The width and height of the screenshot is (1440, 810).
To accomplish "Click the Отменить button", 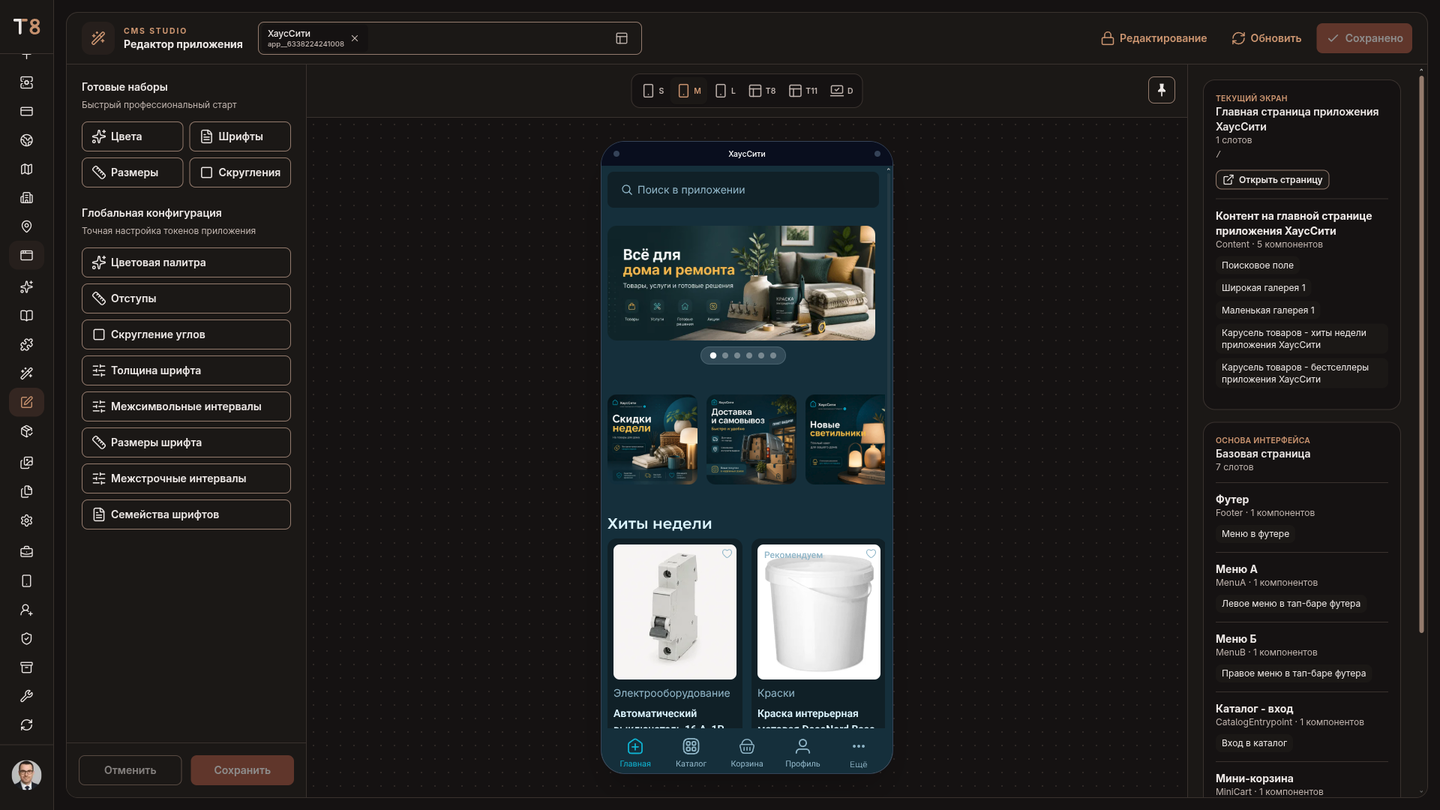I will pyautogui.click(x=130, y=770).
